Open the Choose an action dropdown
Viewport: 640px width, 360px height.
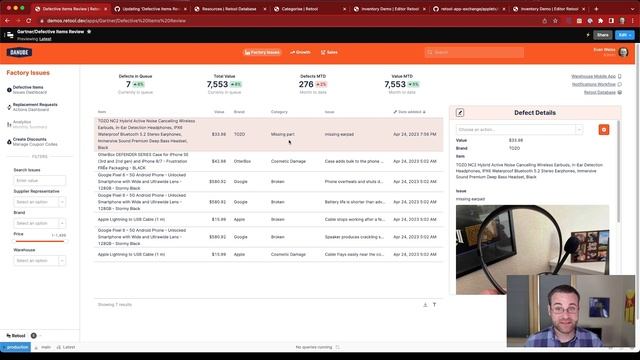click(519, 130)
